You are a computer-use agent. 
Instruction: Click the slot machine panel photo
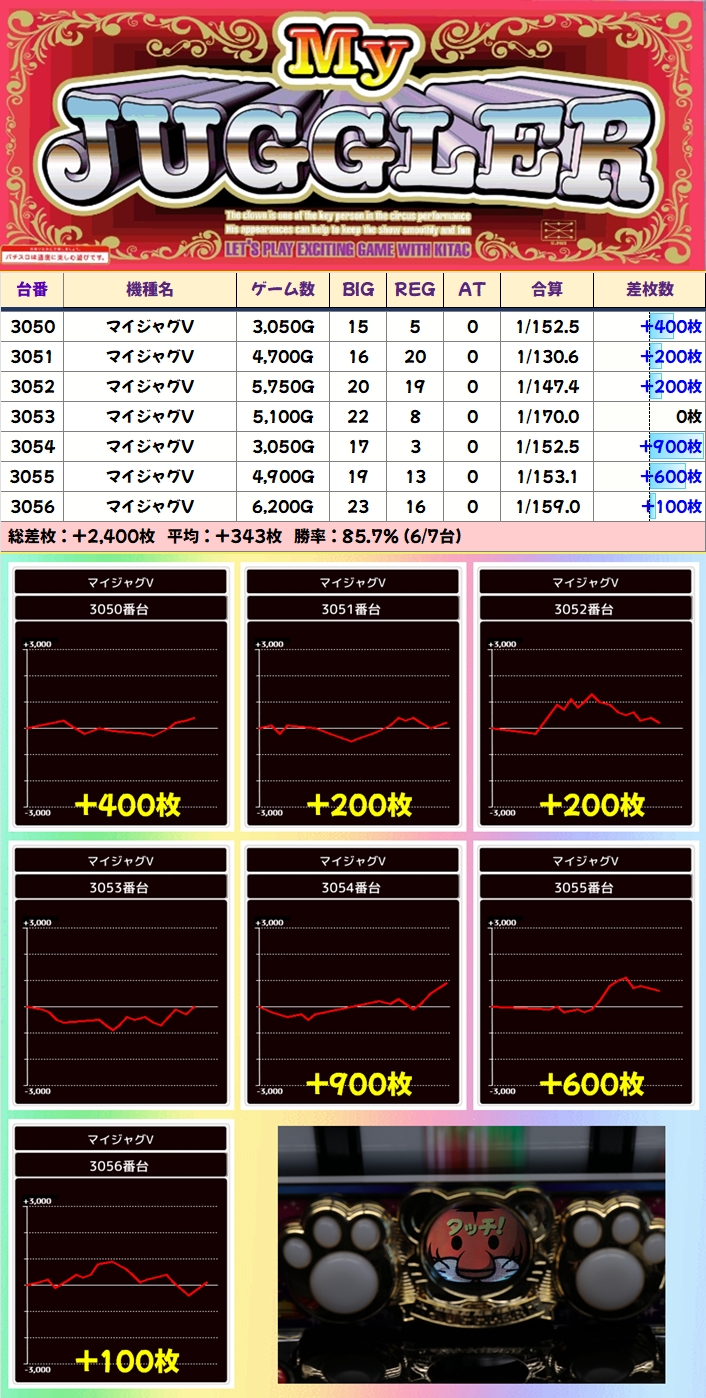pyautogui.click(x=471, y=1254)
